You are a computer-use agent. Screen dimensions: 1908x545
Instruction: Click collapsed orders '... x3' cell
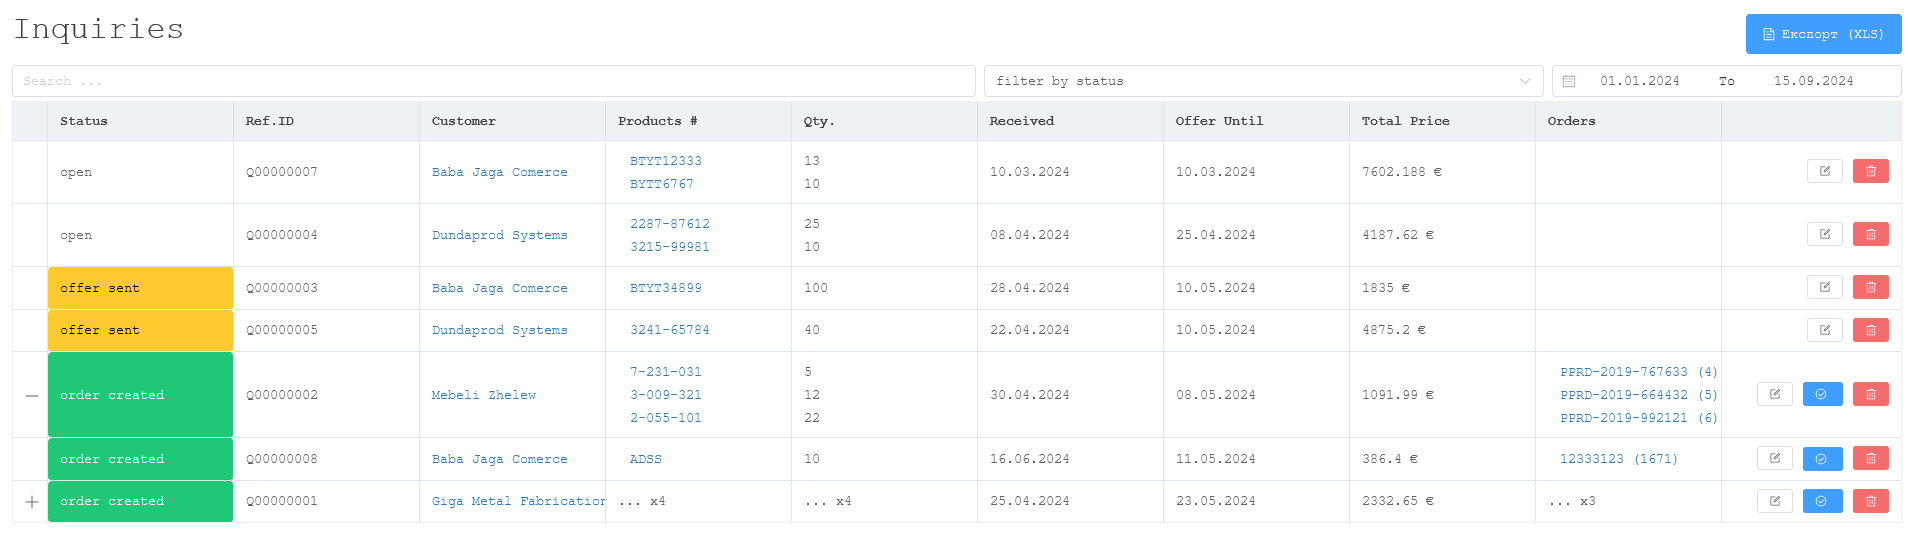(x=1628, y=501)
